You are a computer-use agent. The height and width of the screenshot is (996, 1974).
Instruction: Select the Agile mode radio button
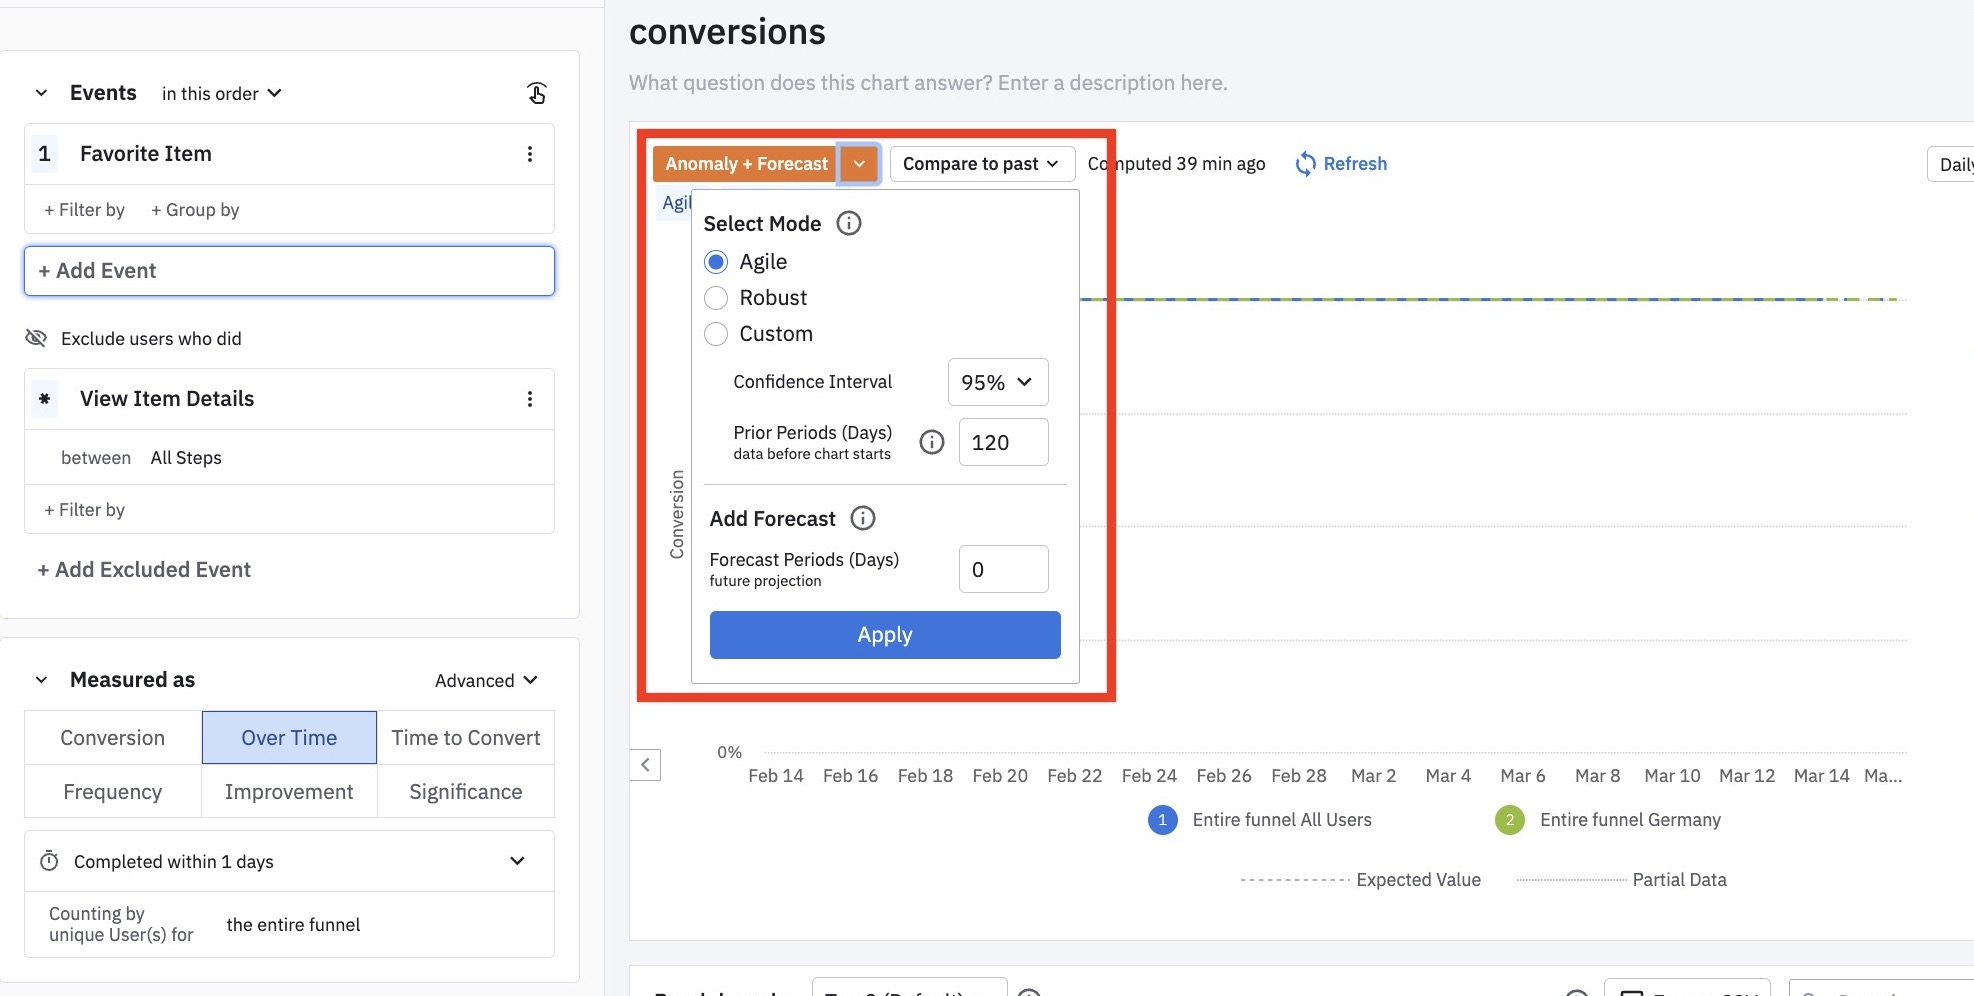pos(716,262)
